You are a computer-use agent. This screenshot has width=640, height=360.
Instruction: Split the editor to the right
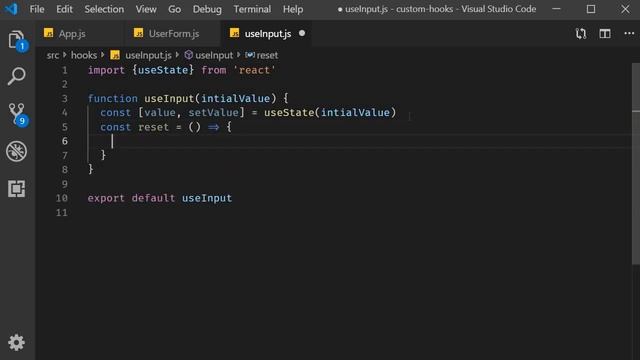(x=605, y=33)
